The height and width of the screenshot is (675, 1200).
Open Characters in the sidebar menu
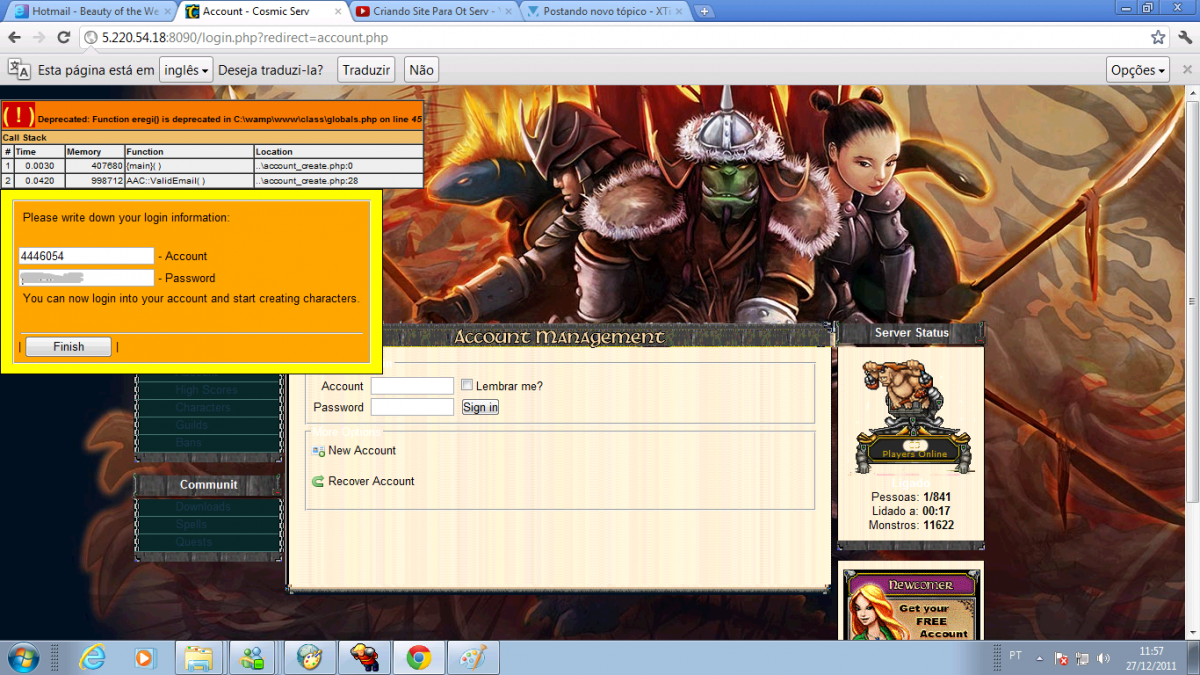(x=203, y=408)
